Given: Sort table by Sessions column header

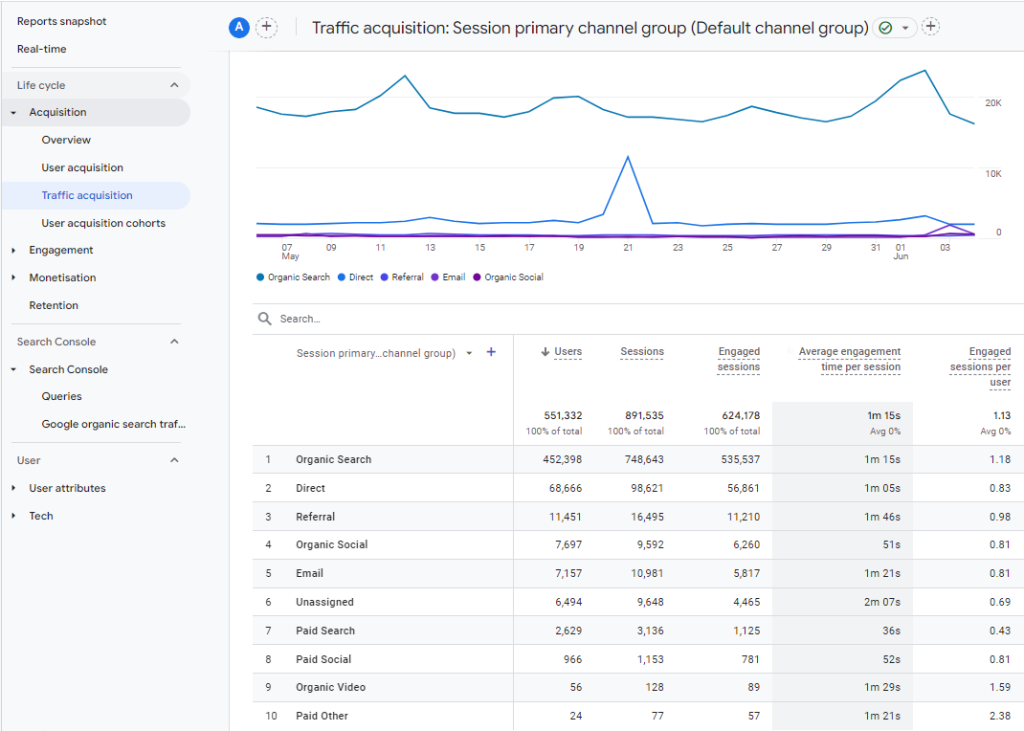Looking at the screenshot, I should coord(641,352).
